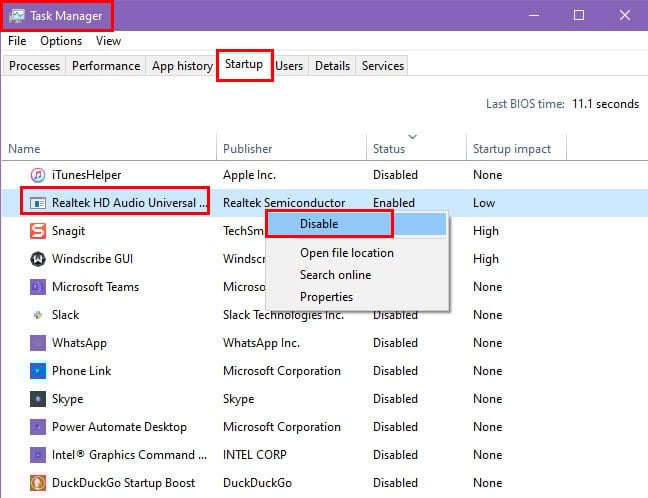Select the Snagit row name
This screenshot has width=648, height=498.
click(68, 231)
